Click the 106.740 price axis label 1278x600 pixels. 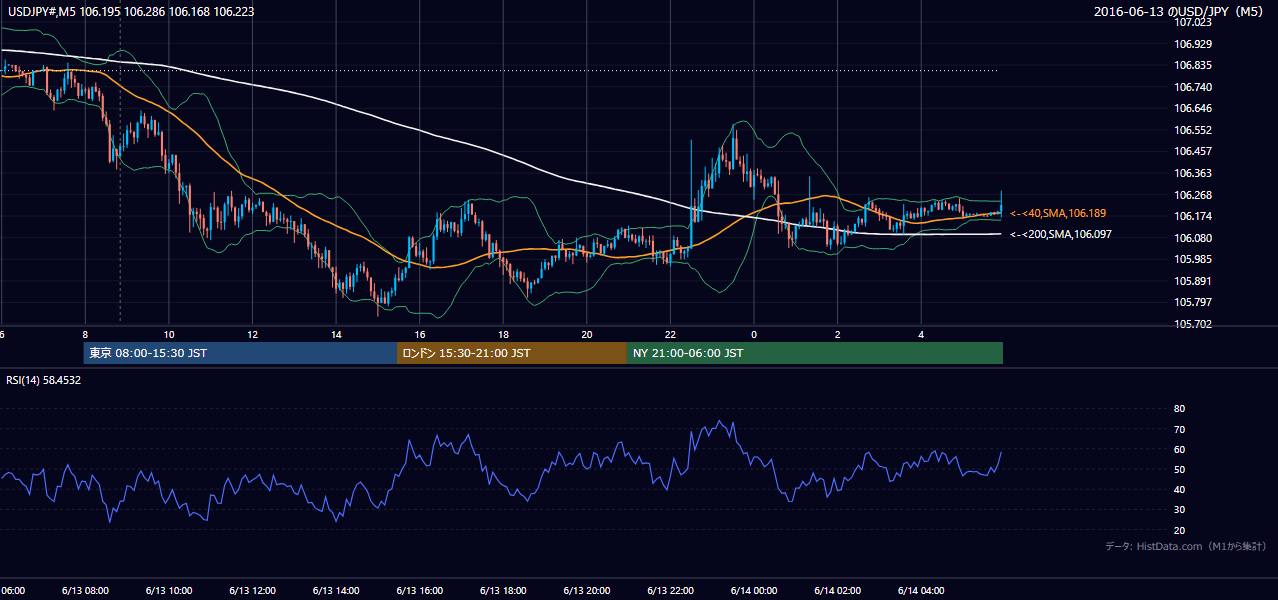(x=1193, y=87)
